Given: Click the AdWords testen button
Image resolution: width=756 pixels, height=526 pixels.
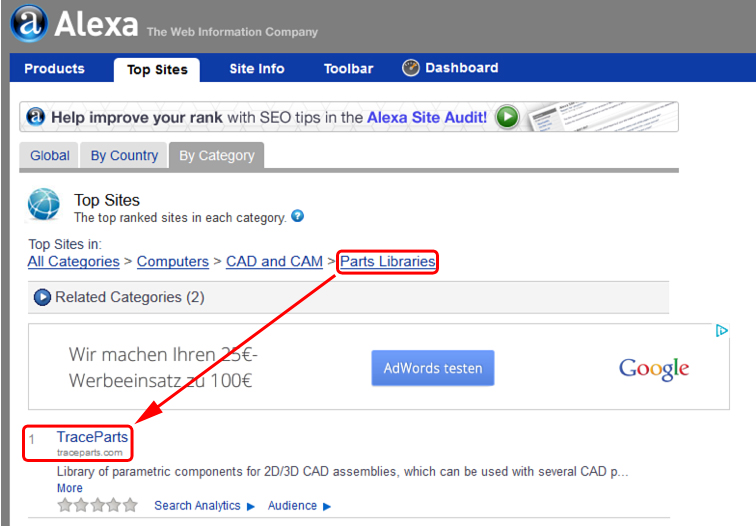Looking at the screenshot, I should coord(433,368).
